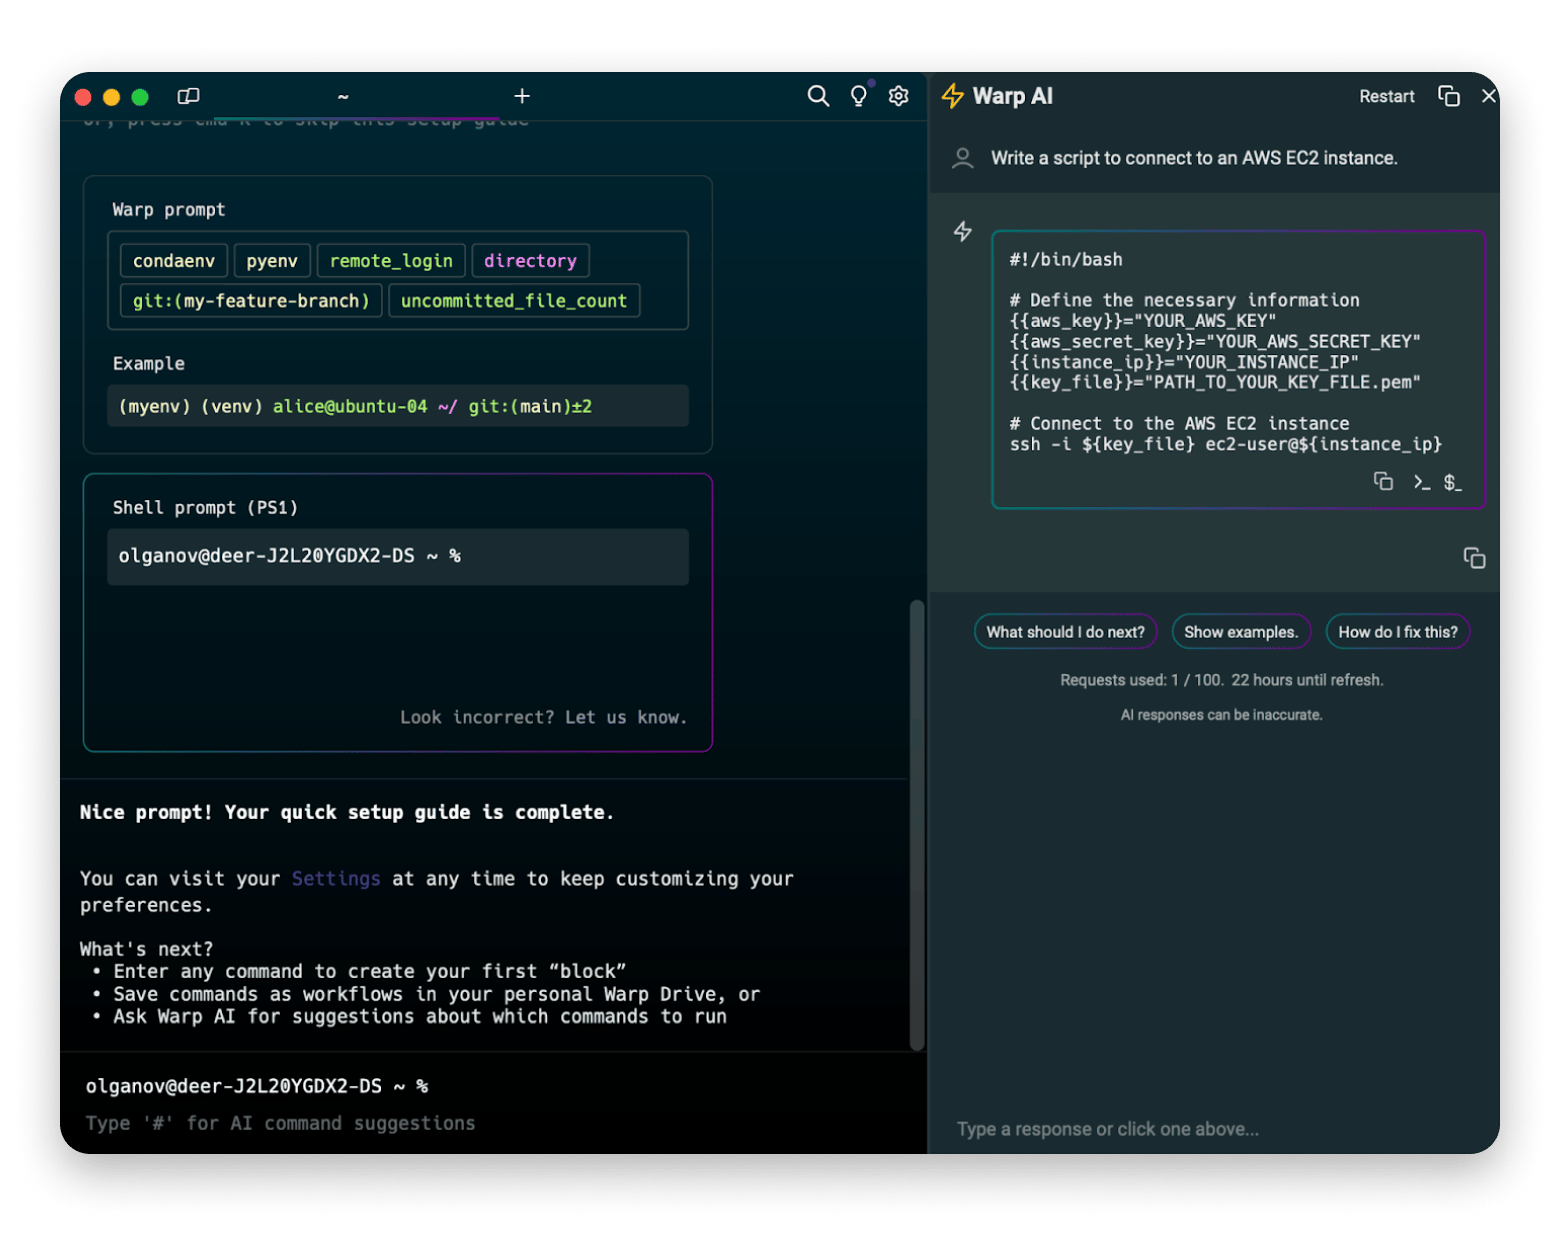The height and width of the screenshot is (1234, 1560).
Task: Select the Shell prompt (PS1) option
Action: pyautogui.click(x=398, y=612)
